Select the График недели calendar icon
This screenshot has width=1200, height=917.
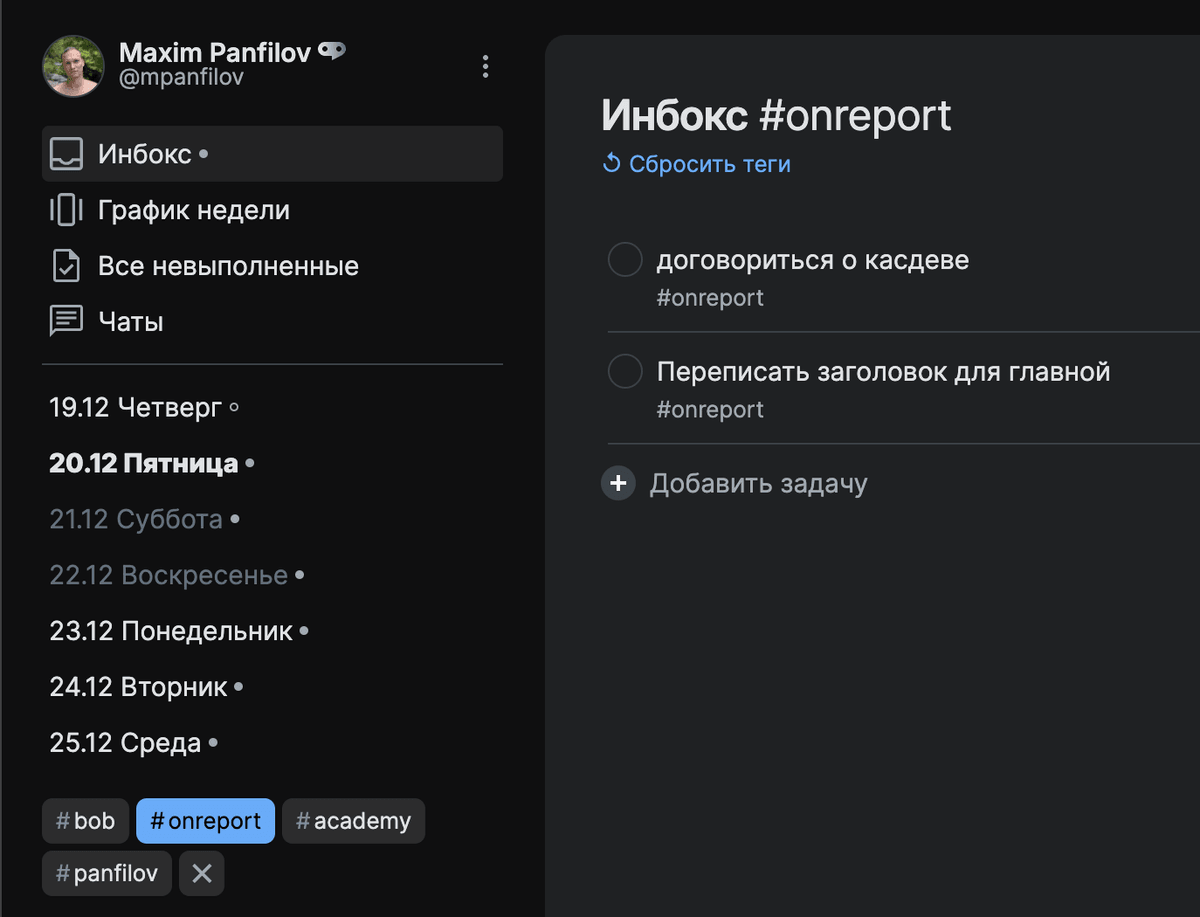coord(66,210)
